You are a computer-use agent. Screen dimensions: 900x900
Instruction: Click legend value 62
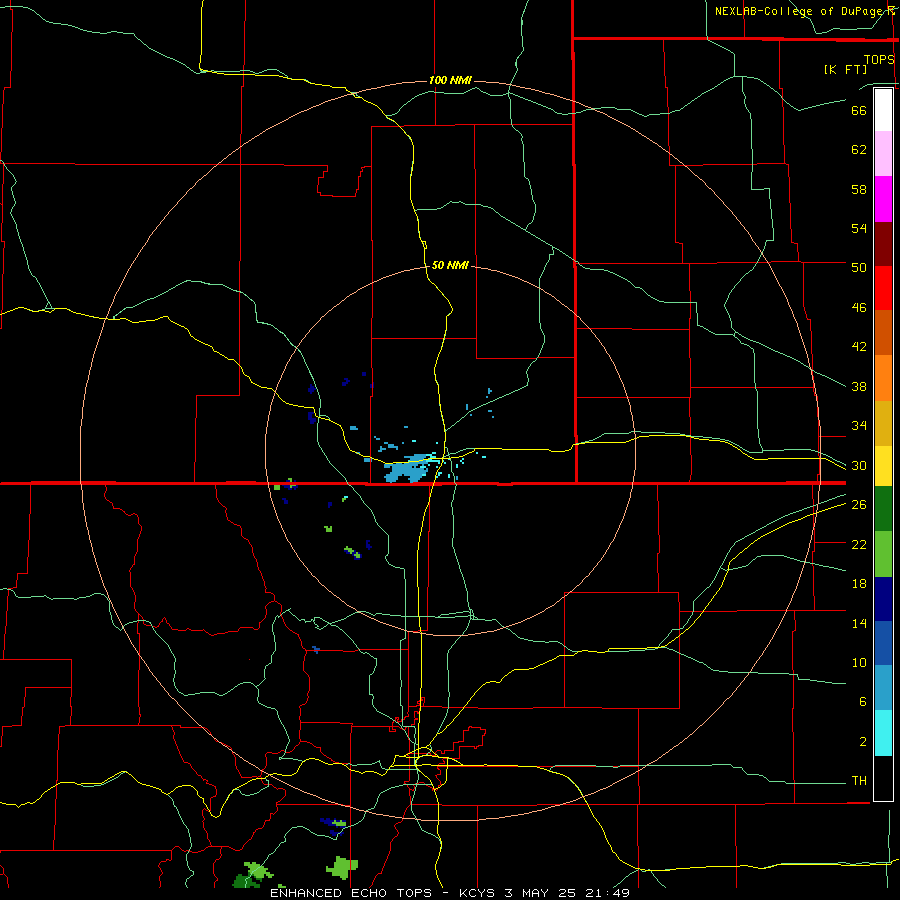(859, 150)
